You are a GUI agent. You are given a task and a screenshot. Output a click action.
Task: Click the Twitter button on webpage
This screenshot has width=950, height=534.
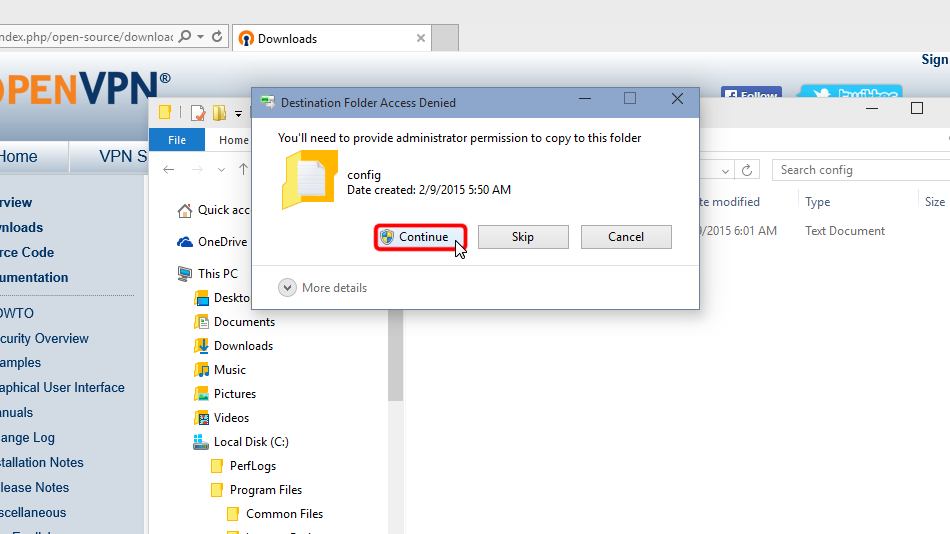coord(850,96)
